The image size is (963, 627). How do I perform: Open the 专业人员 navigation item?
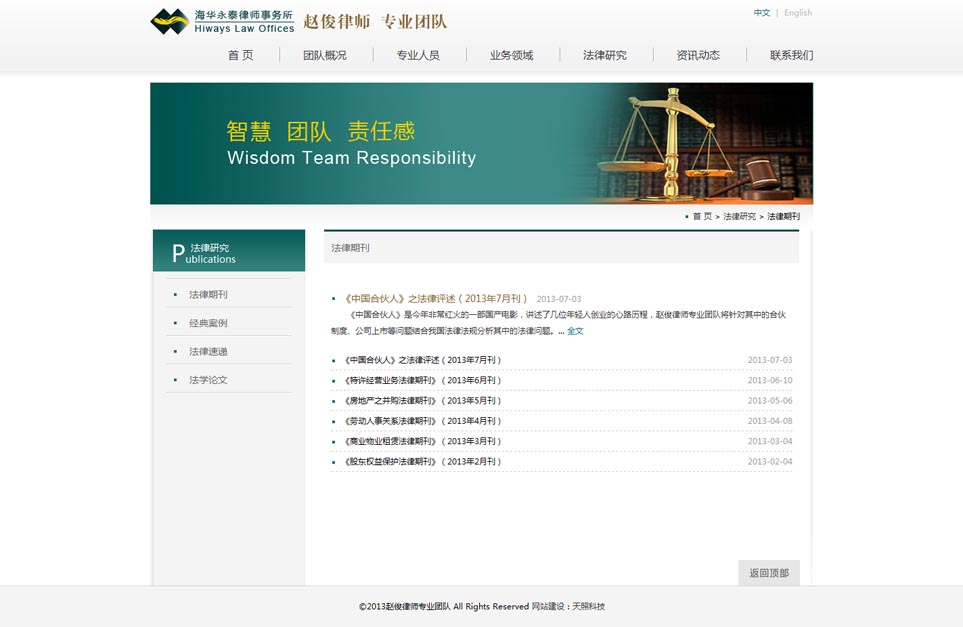418,55
